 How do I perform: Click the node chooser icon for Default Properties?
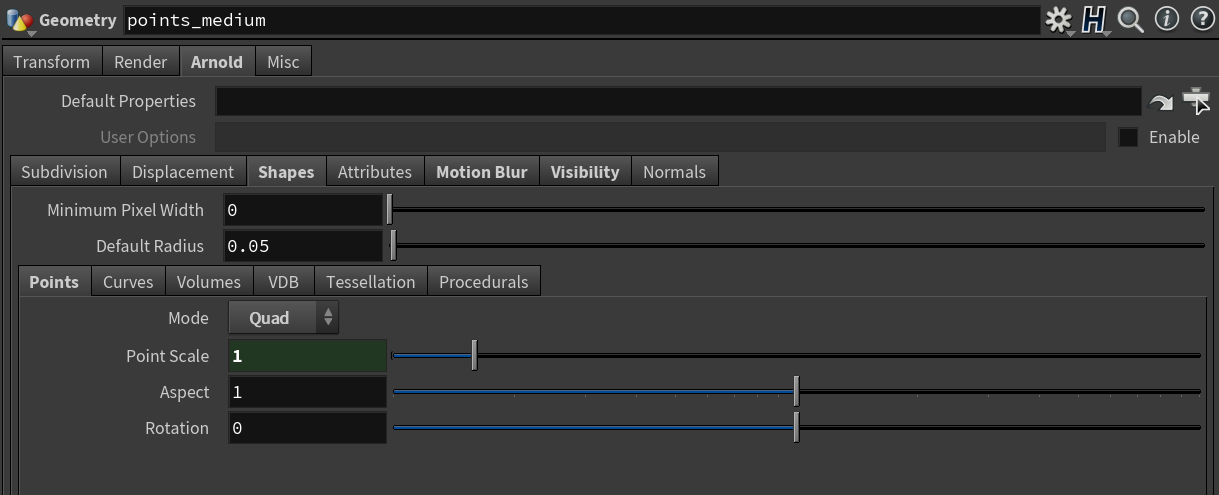click(1196, 101)
